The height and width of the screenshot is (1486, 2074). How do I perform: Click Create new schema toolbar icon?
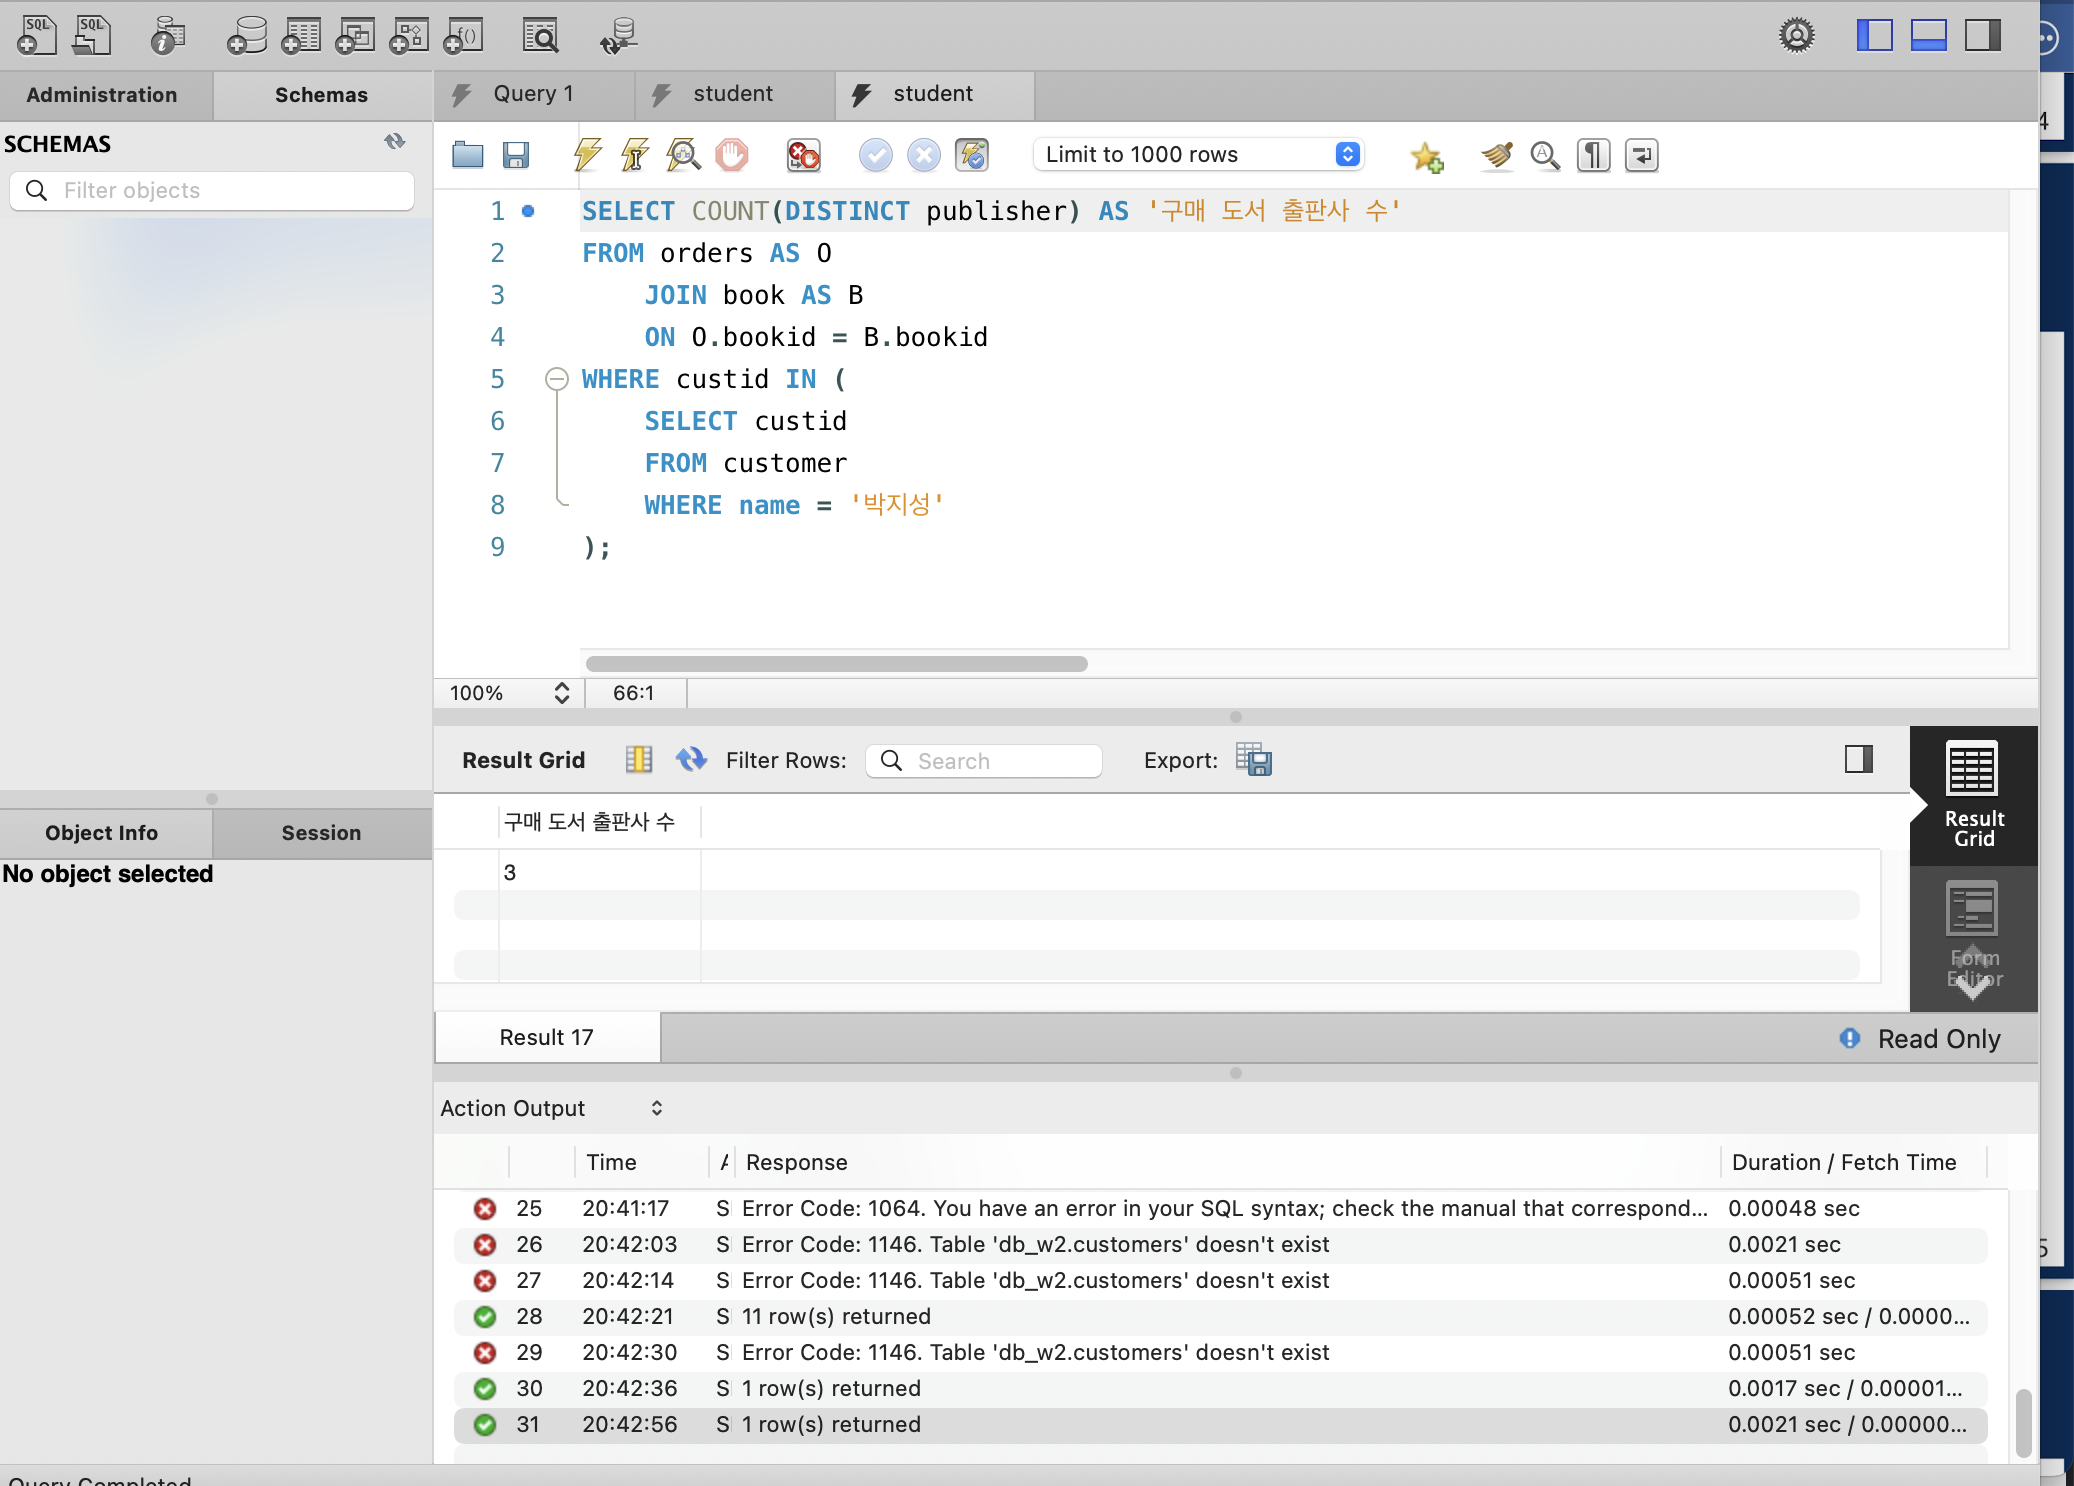[x=246, y=36]
